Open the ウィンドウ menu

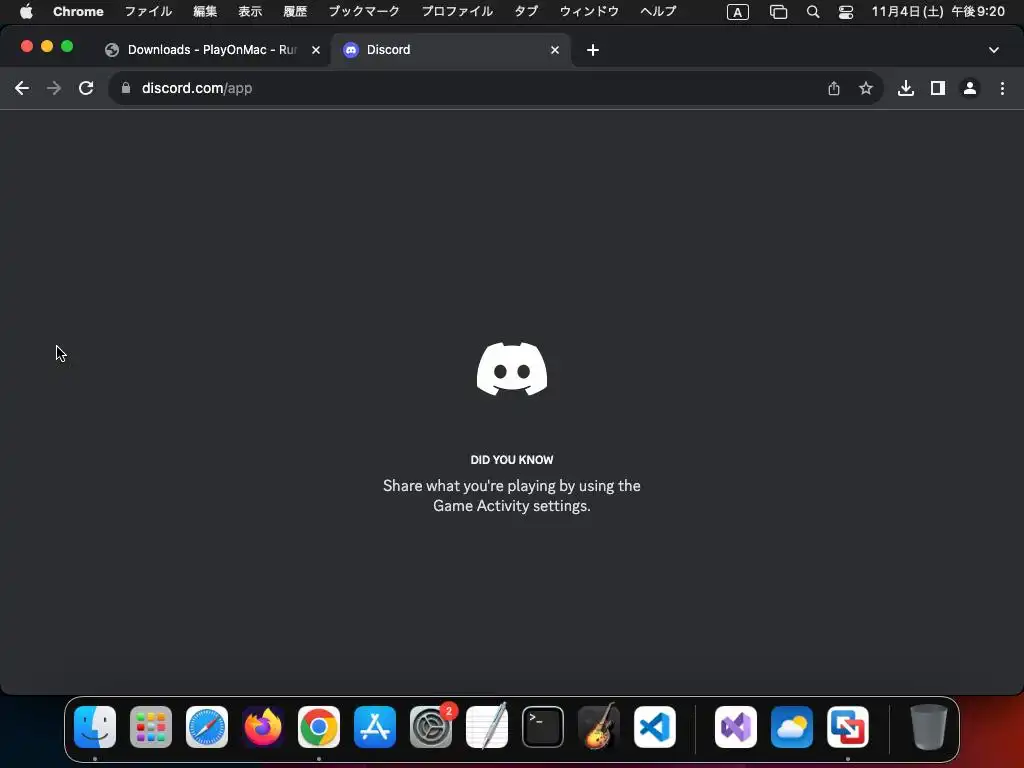[x=589, y=12]
